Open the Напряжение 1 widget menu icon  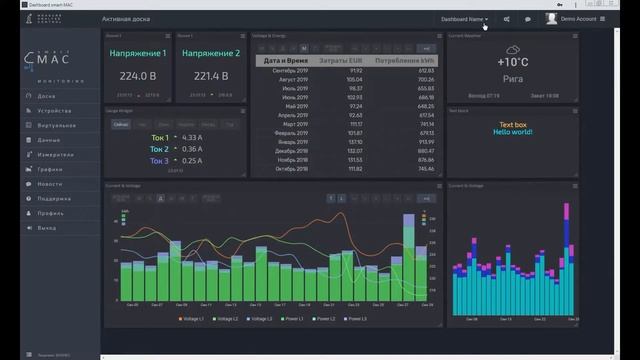167,36
